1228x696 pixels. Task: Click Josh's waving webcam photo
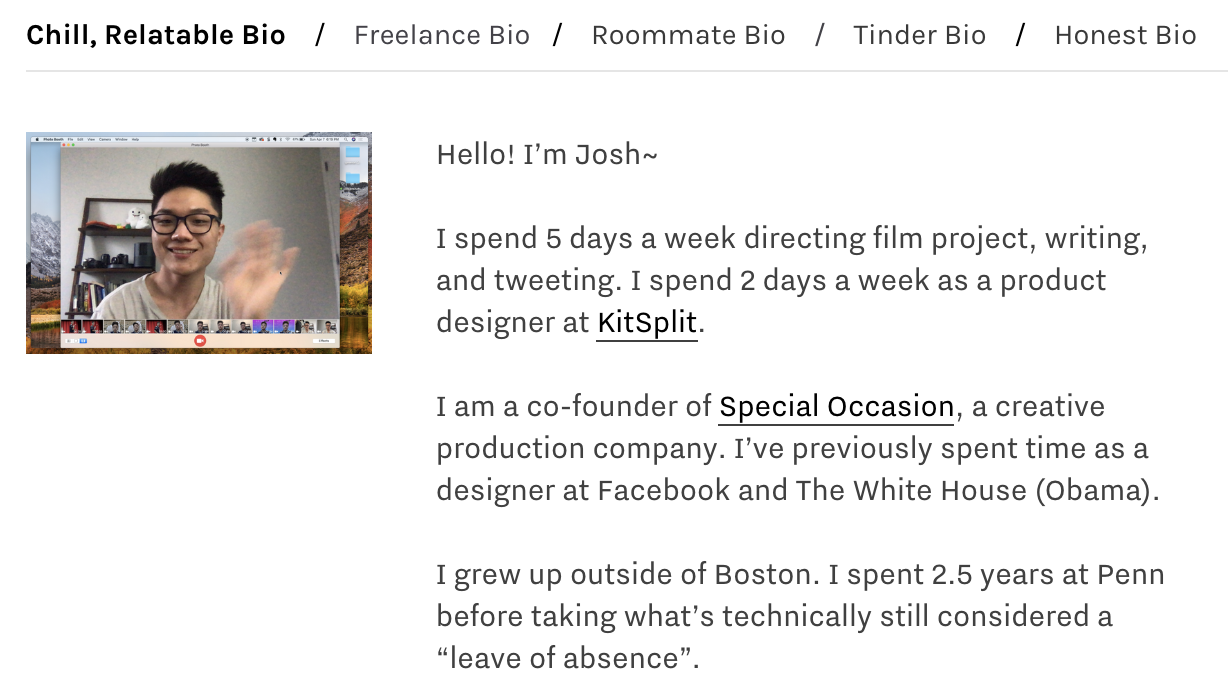(x=199, y=243)
